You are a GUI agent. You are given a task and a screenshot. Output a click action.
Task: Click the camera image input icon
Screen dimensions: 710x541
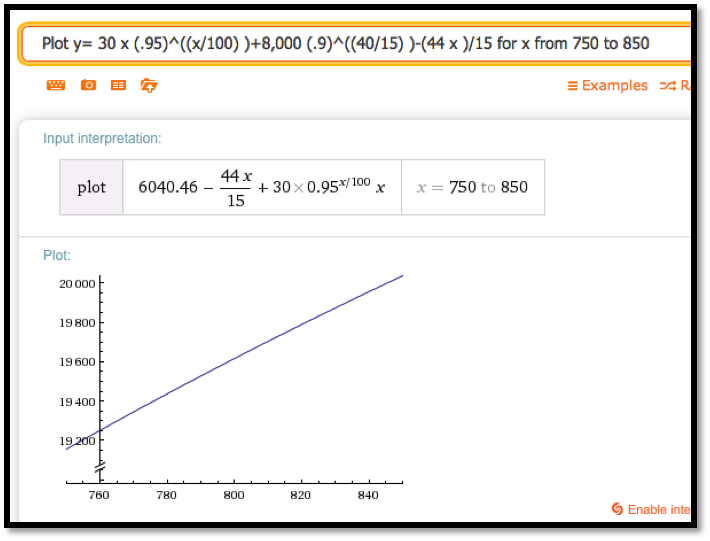tap(88, 86)
